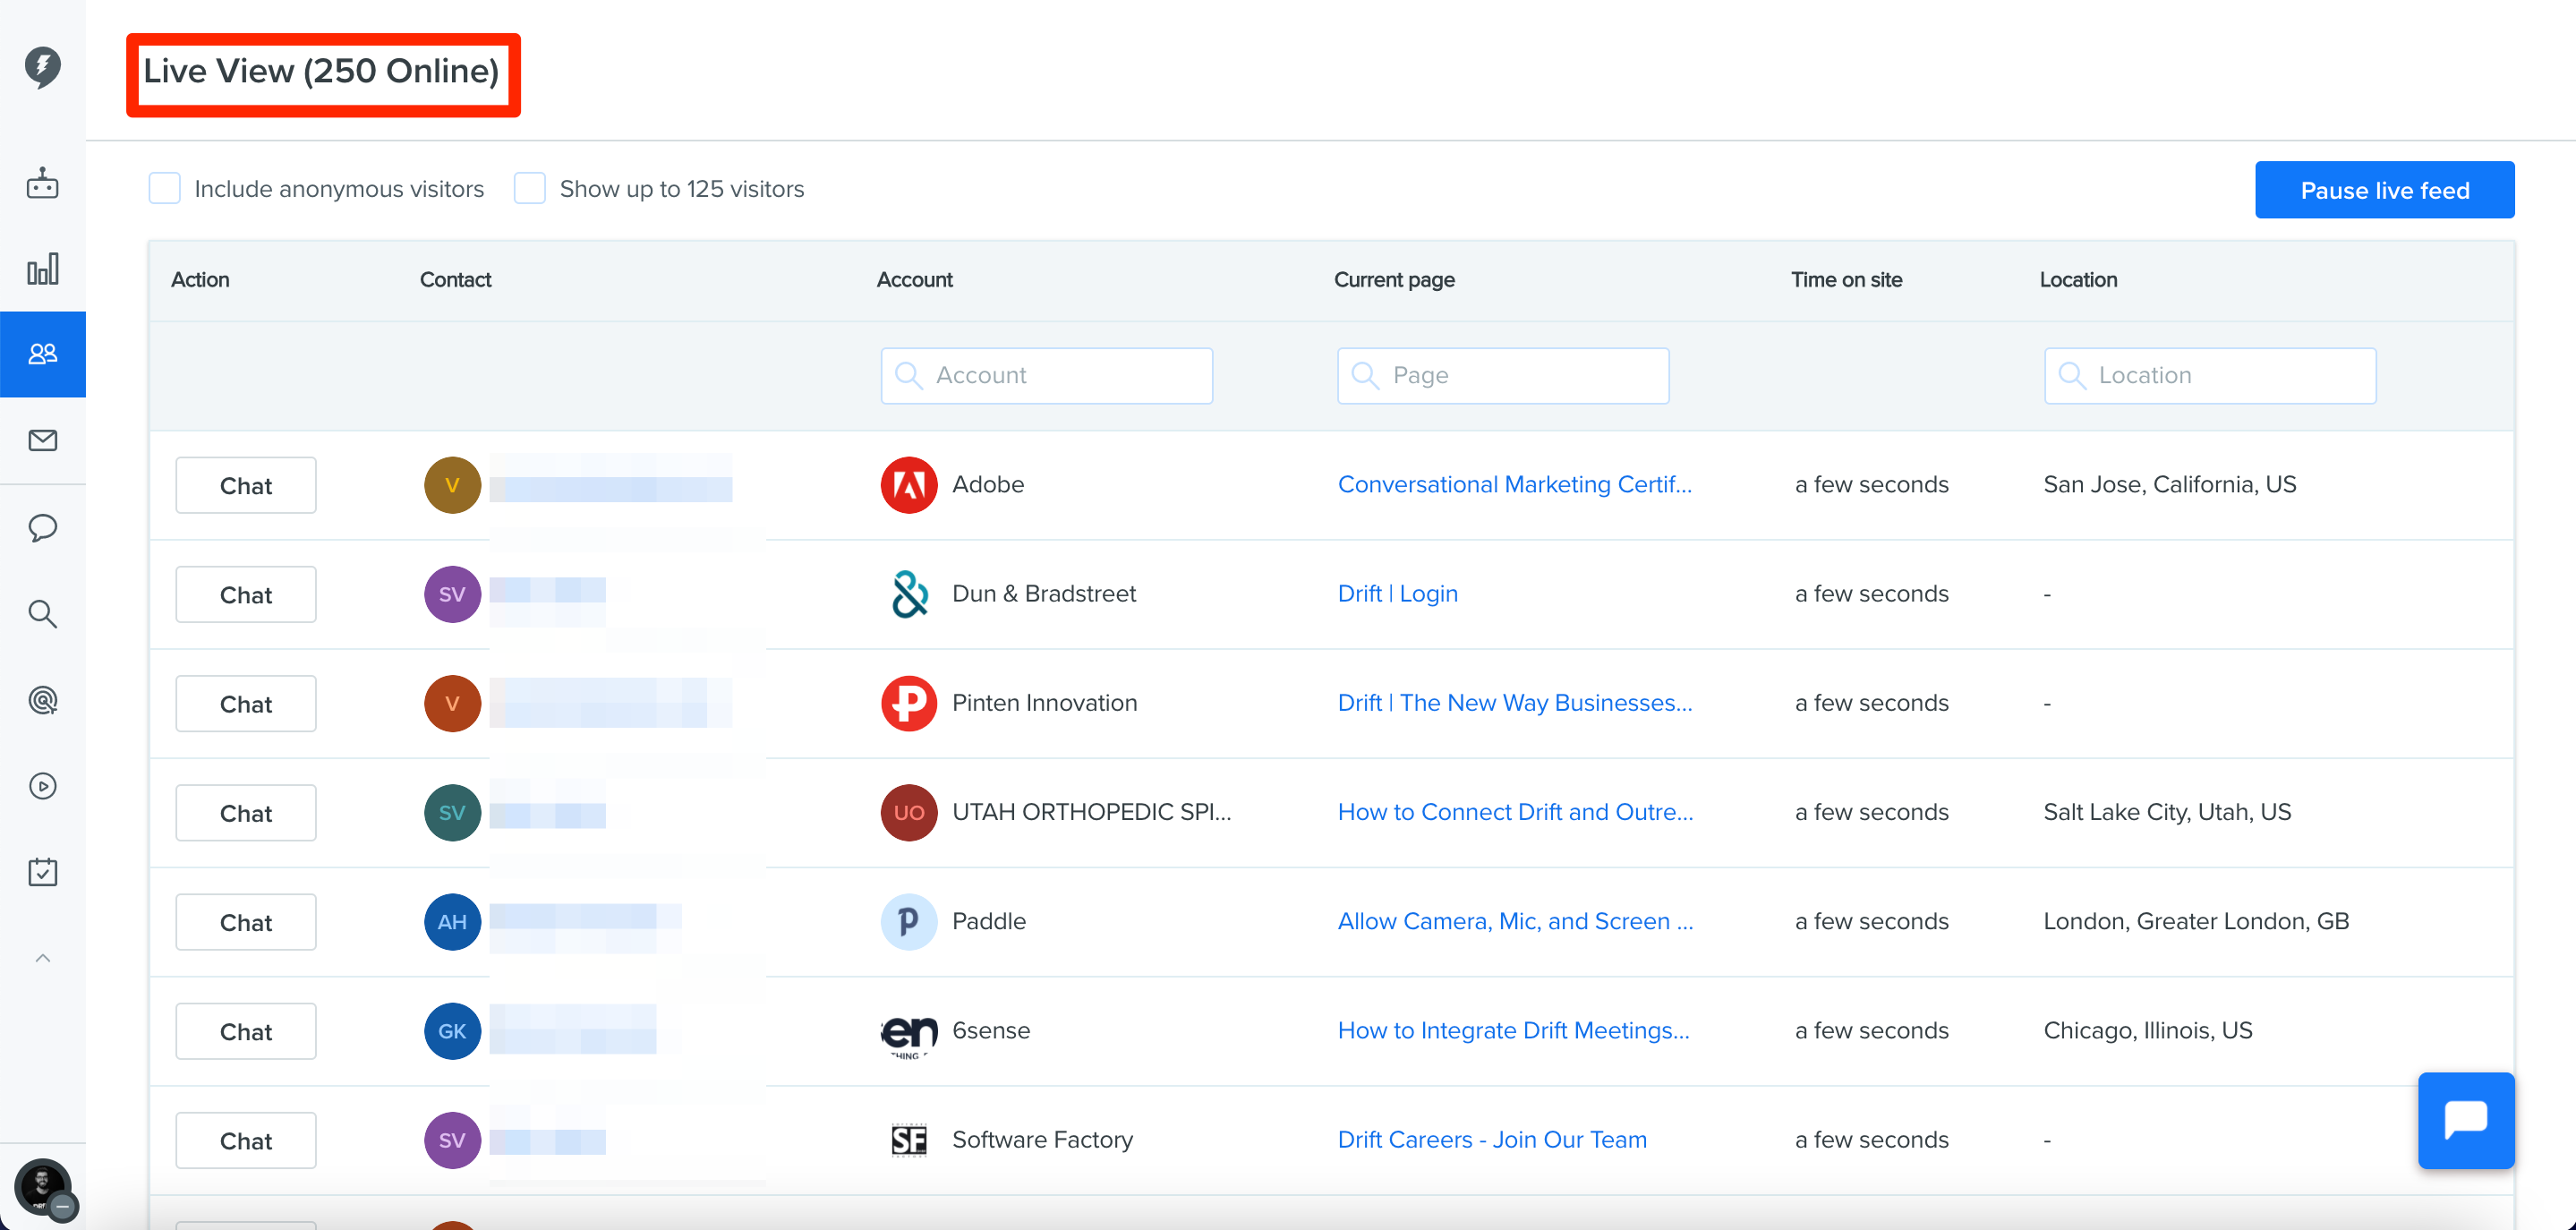Click the UO avatar for UTAH ORTHOPEDIC
2576x1230 pixels.
(x=908, y=812)
